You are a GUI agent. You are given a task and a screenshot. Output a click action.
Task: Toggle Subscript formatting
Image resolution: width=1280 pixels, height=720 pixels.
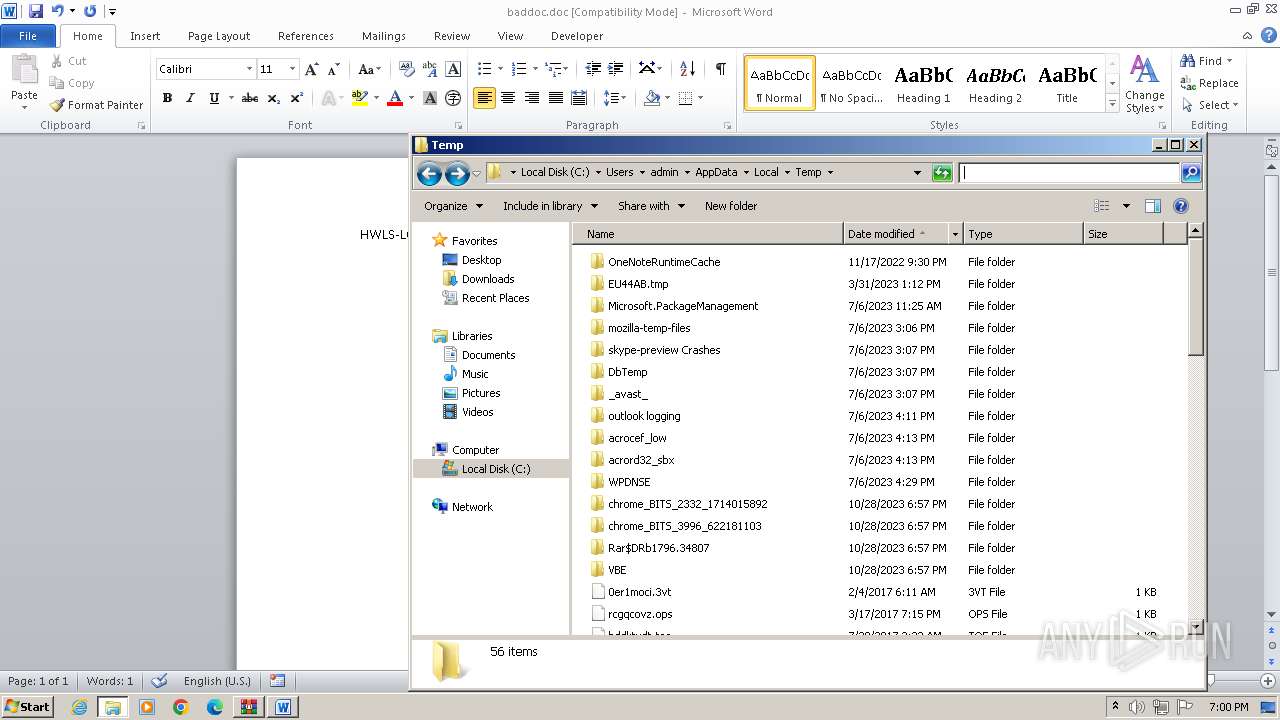tap(274, 98)
